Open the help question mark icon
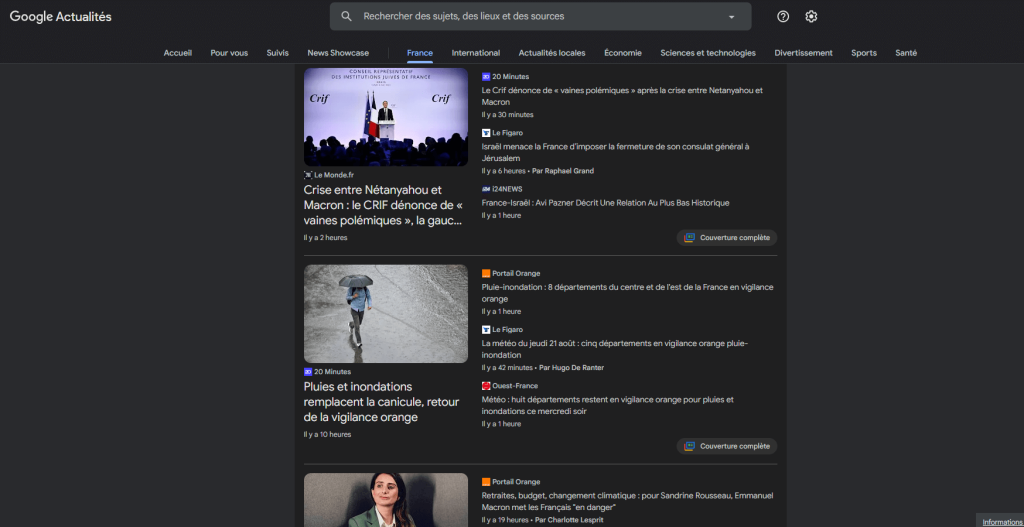 tap(783, 16)
